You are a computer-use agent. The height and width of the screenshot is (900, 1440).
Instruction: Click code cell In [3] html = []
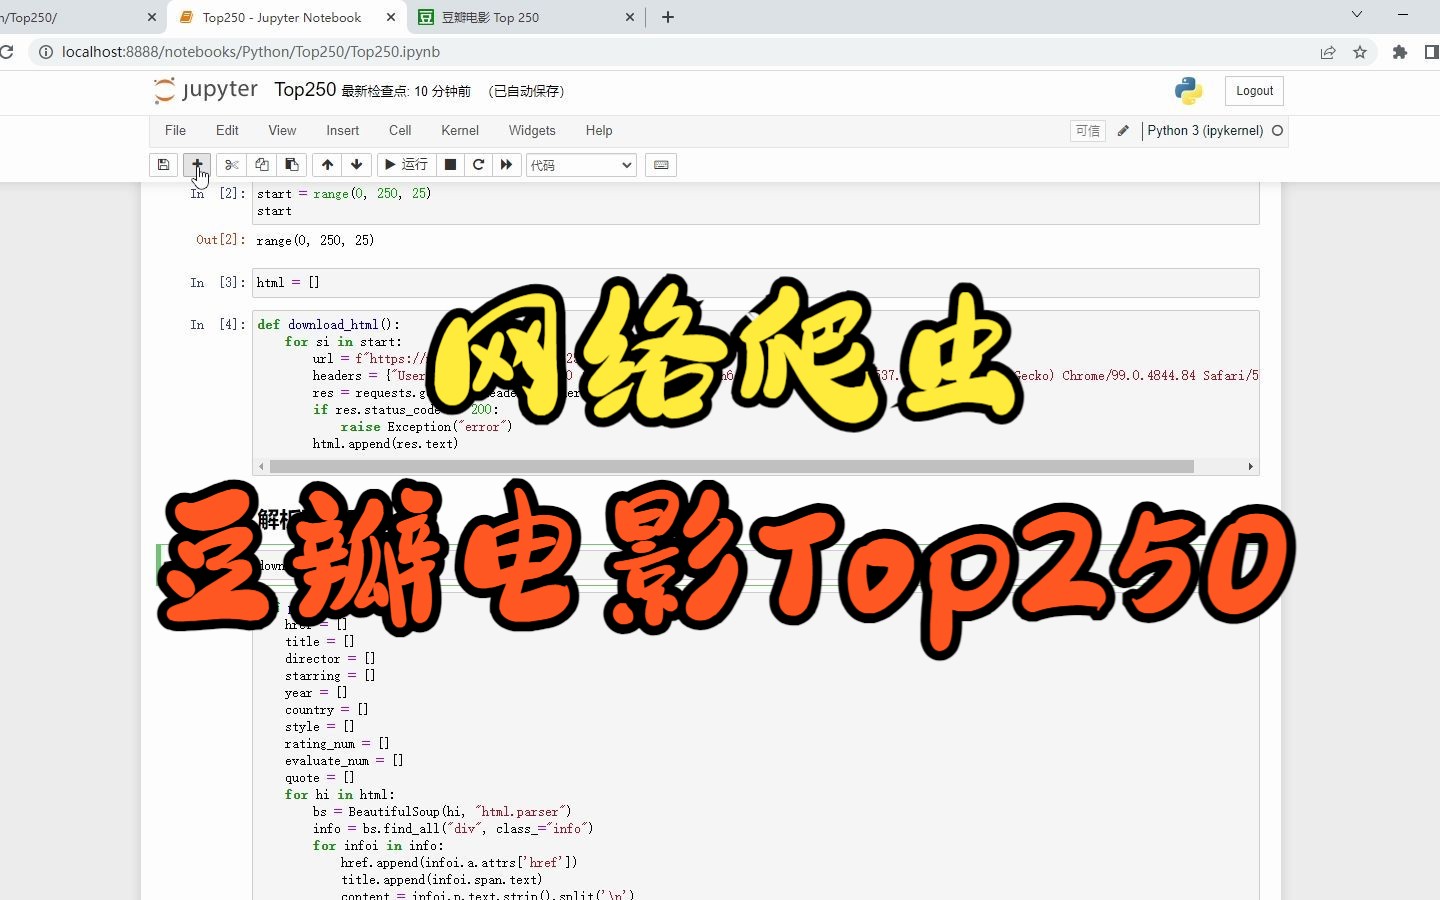point(755,283)
